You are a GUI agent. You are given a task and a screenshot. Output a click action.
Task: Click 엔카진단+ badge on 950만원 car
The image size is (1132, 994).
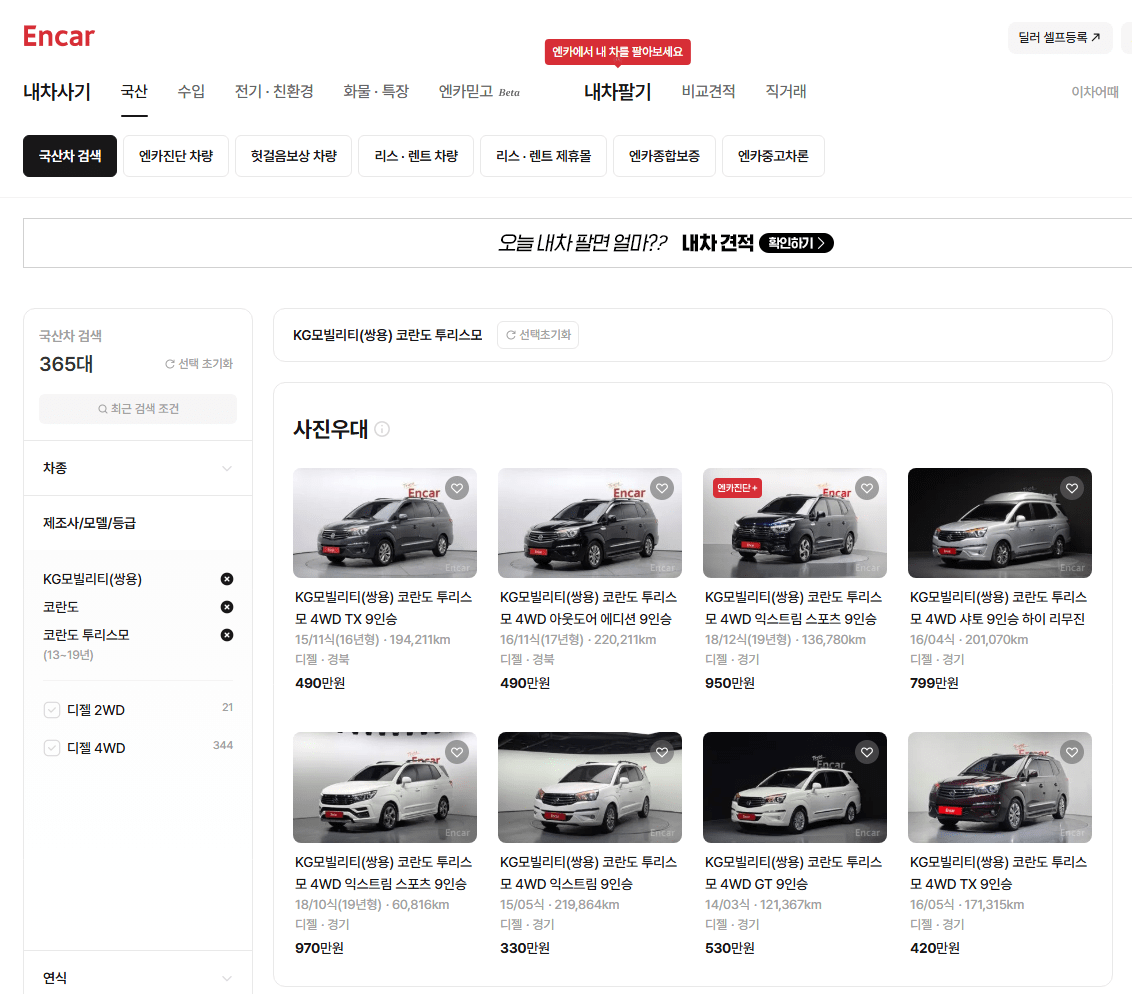tap(737, 488)
